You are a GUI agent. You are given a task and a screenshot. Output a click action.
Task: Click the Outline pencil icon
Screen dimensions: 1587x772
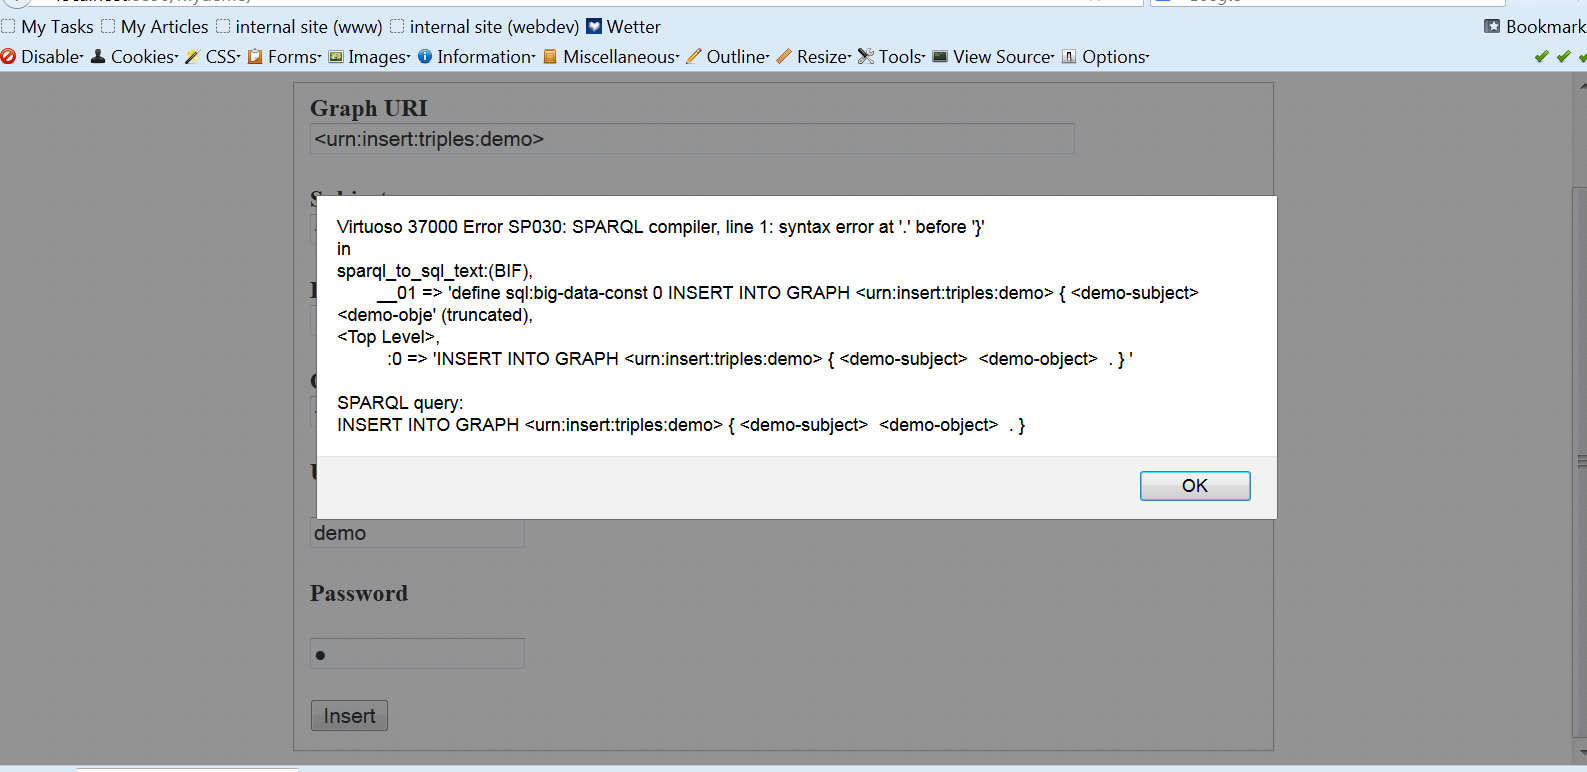694,57
